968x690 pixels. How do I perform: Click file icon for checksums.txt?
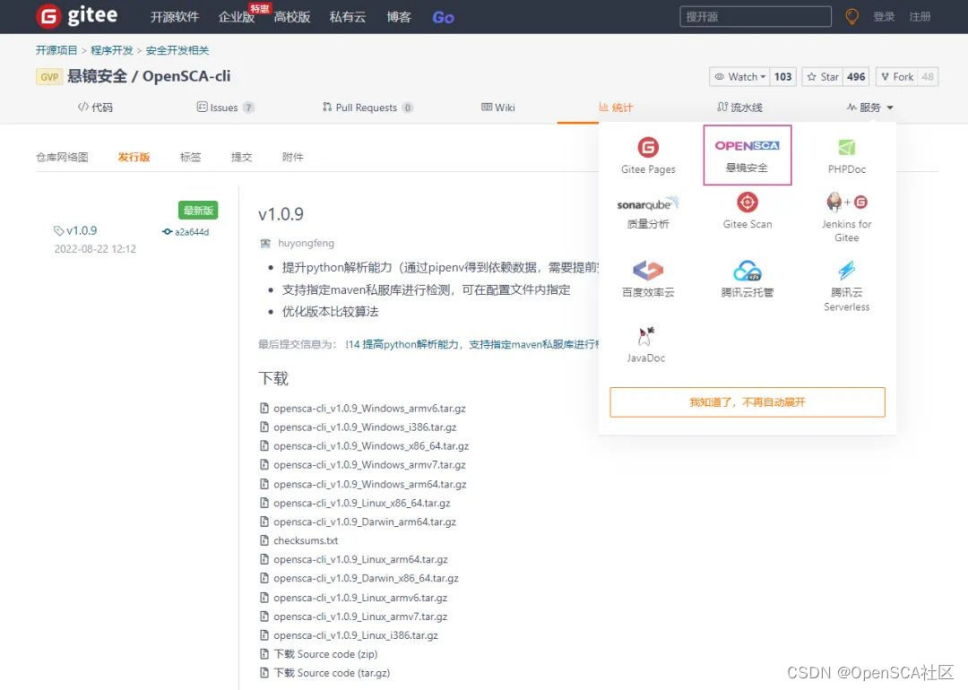[x=264, y=541]
